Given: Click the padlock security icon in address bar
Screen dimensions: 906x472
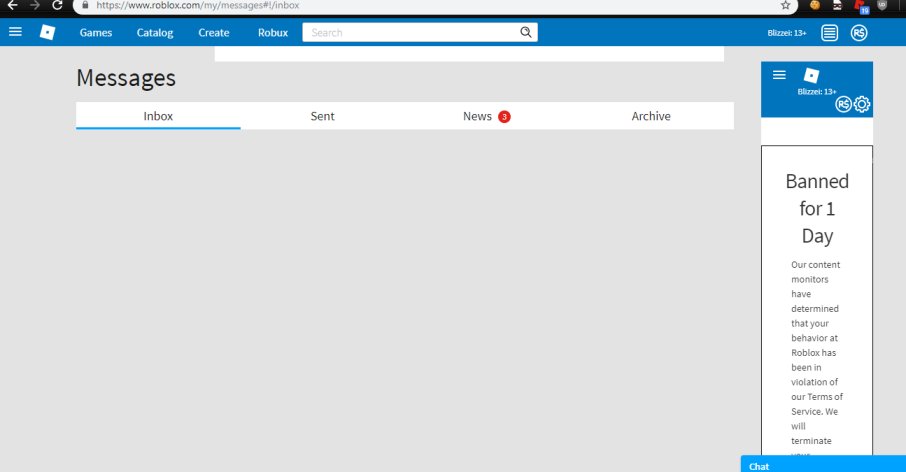Looking at the screenshot, I should (86, 5).
